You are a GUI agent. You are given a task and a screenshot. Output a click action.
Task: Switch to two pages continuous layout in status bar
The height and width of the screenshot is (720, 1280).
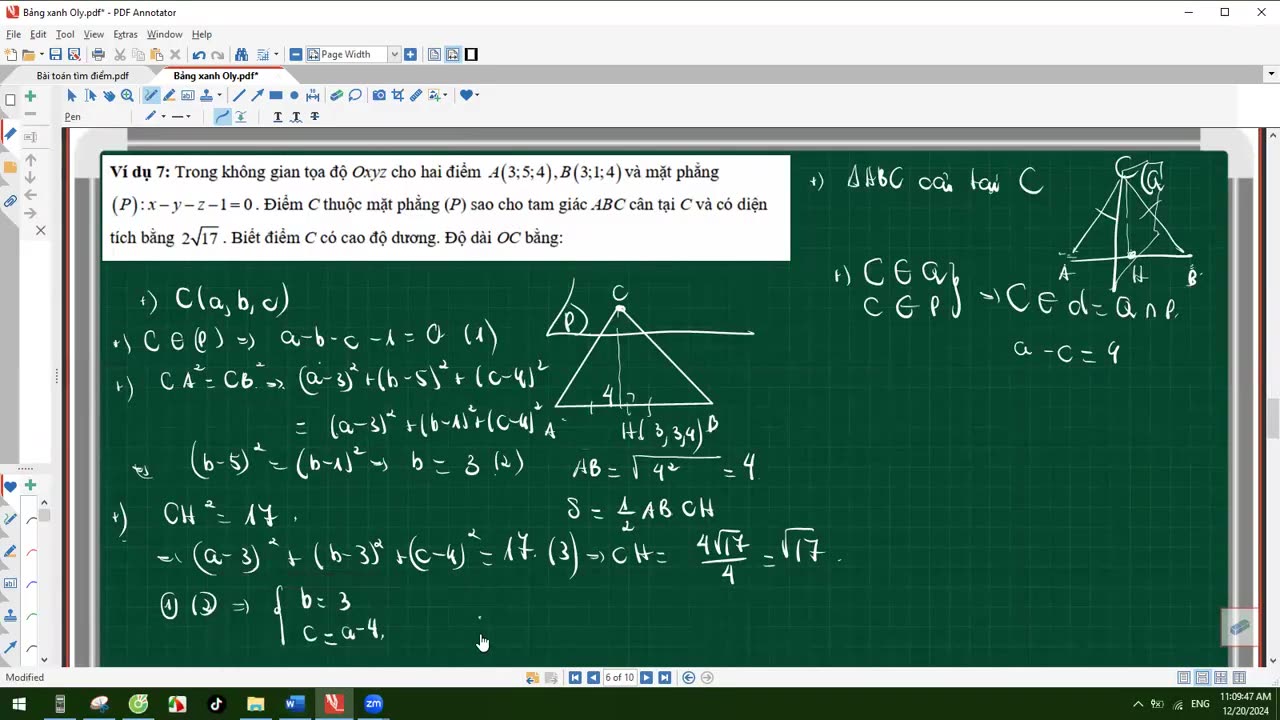coord(1240,677)
